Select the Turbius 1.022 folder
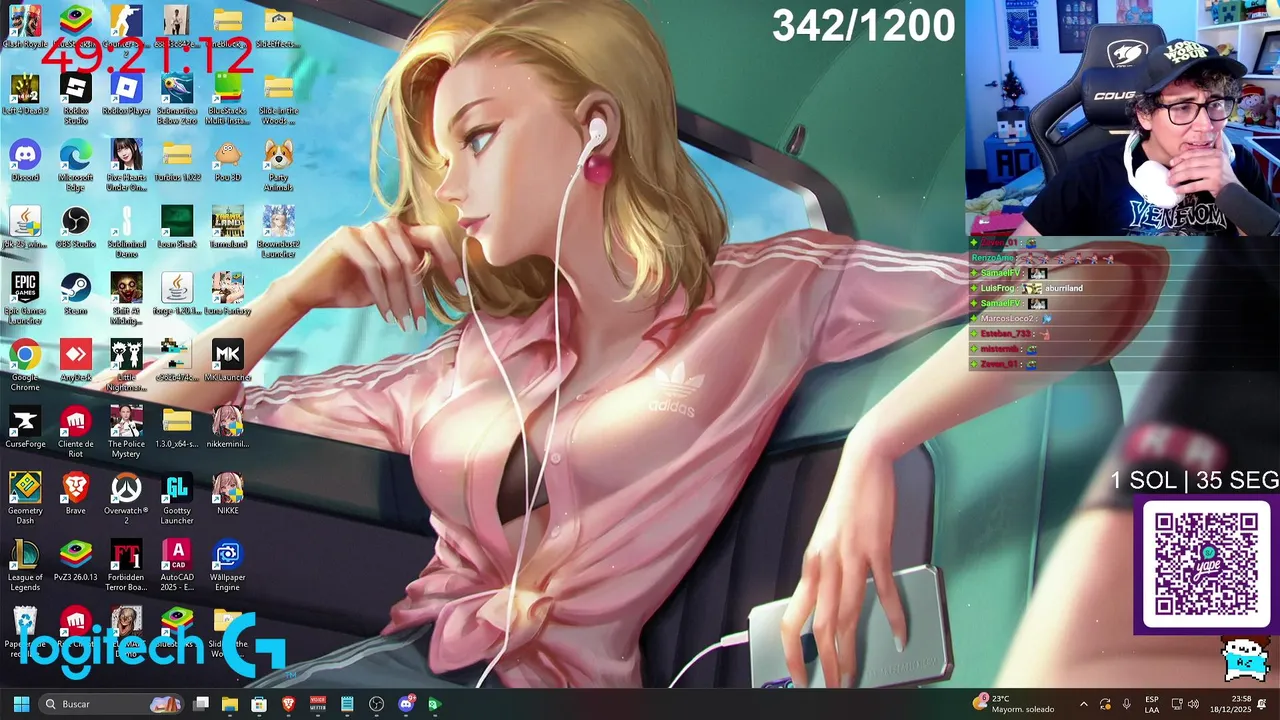This screenshot has width=1280, height=720. (177, 161)
